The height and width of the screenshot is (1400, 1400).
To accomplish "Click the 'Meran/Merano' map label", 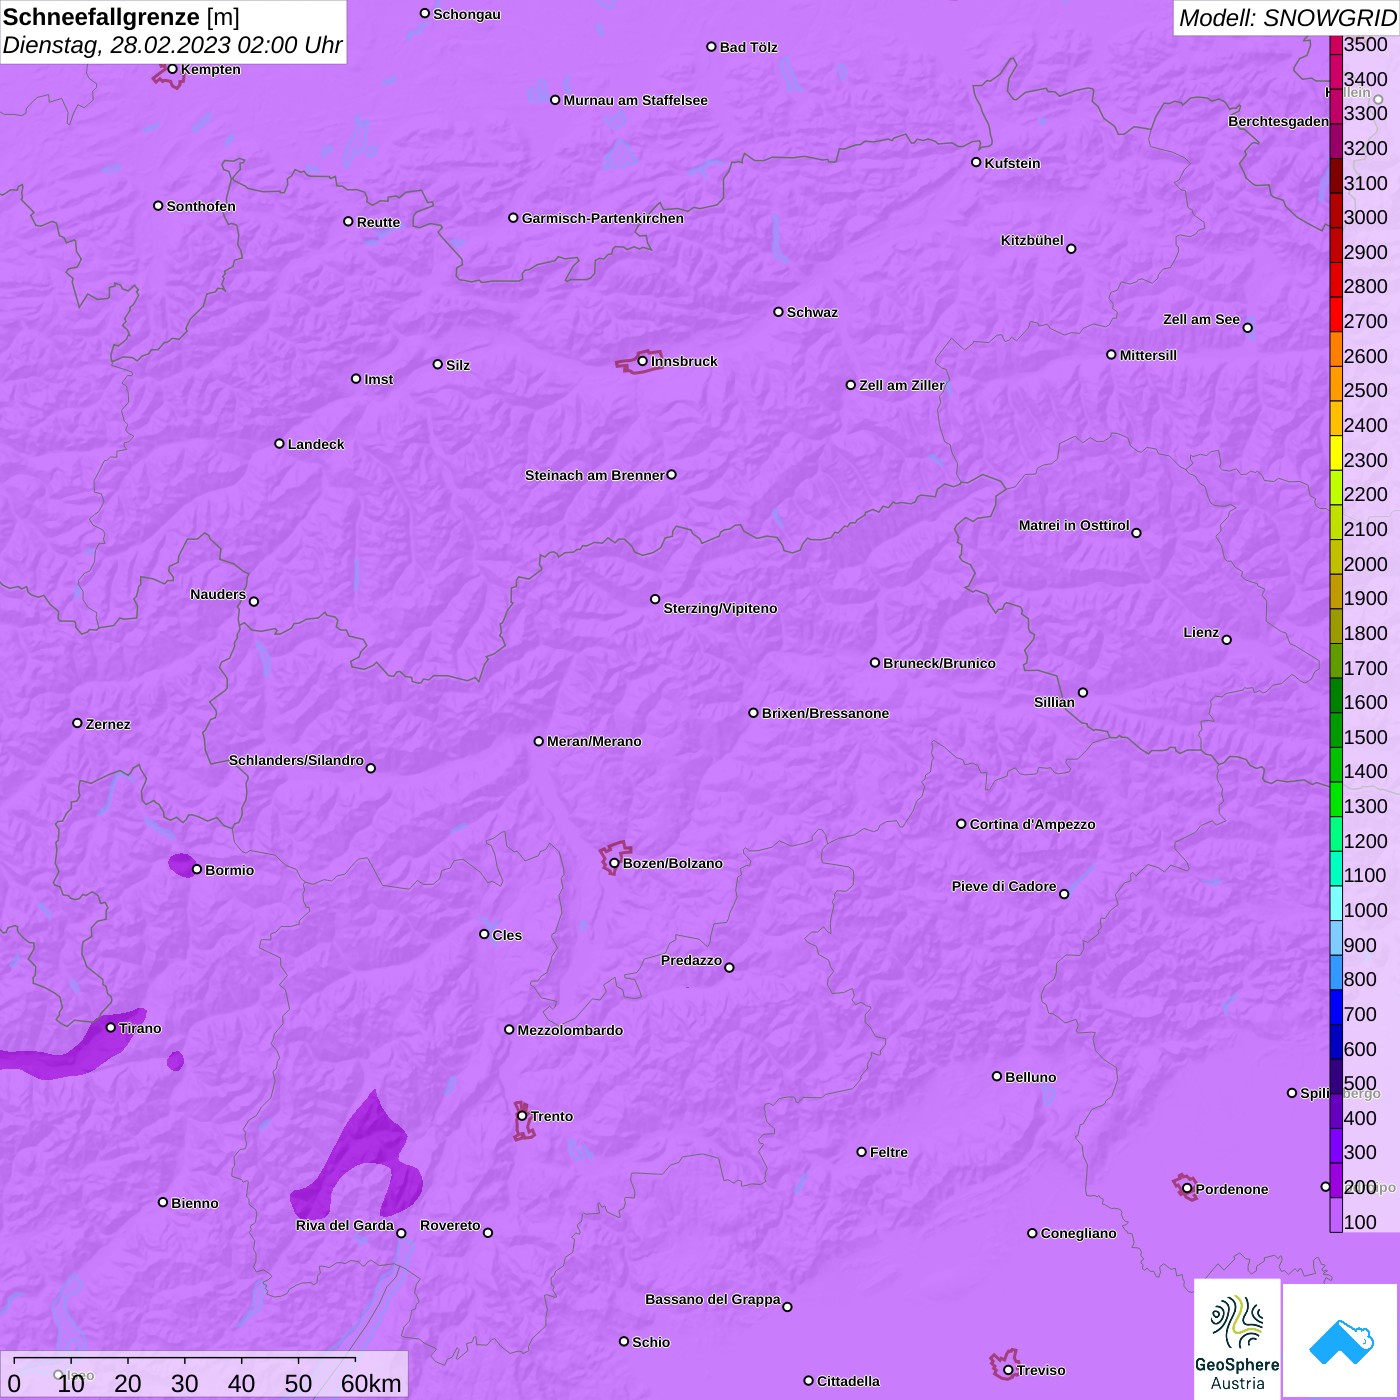I will (x=594, y=741).
